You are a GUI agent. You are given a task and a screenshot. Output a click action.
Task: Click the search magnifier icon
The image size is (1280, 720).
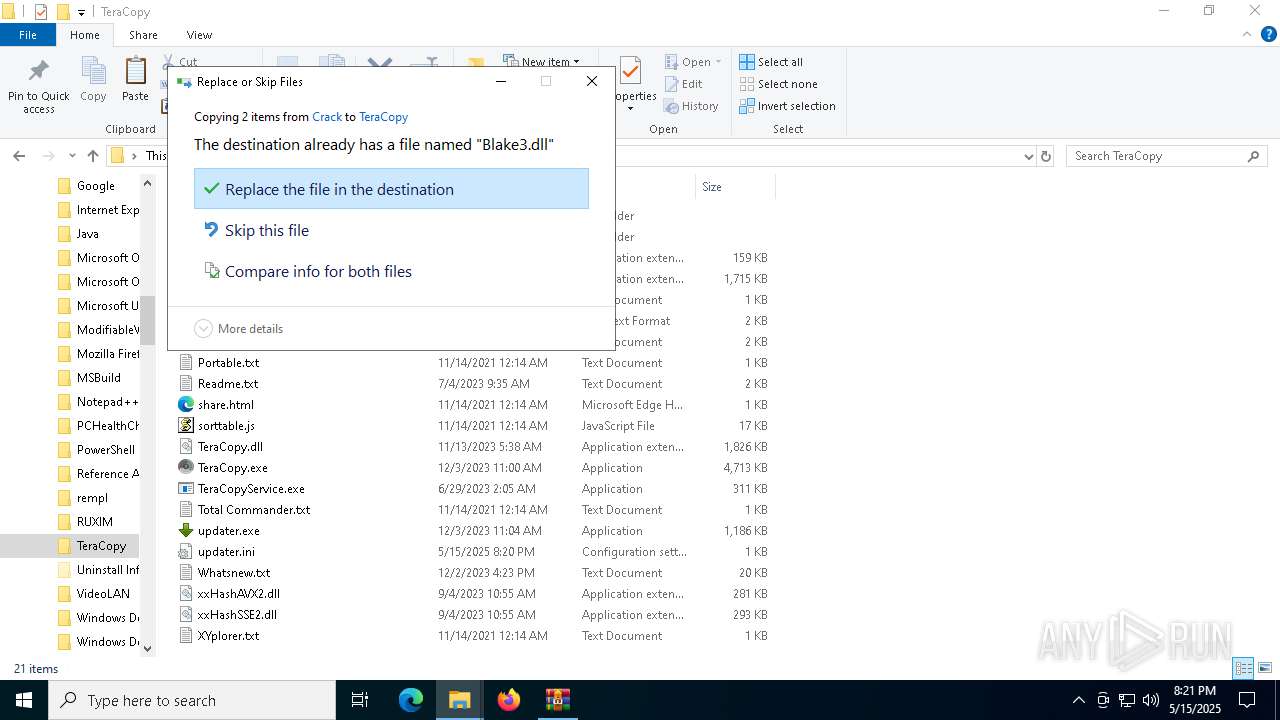click(x=1253, y=156)
